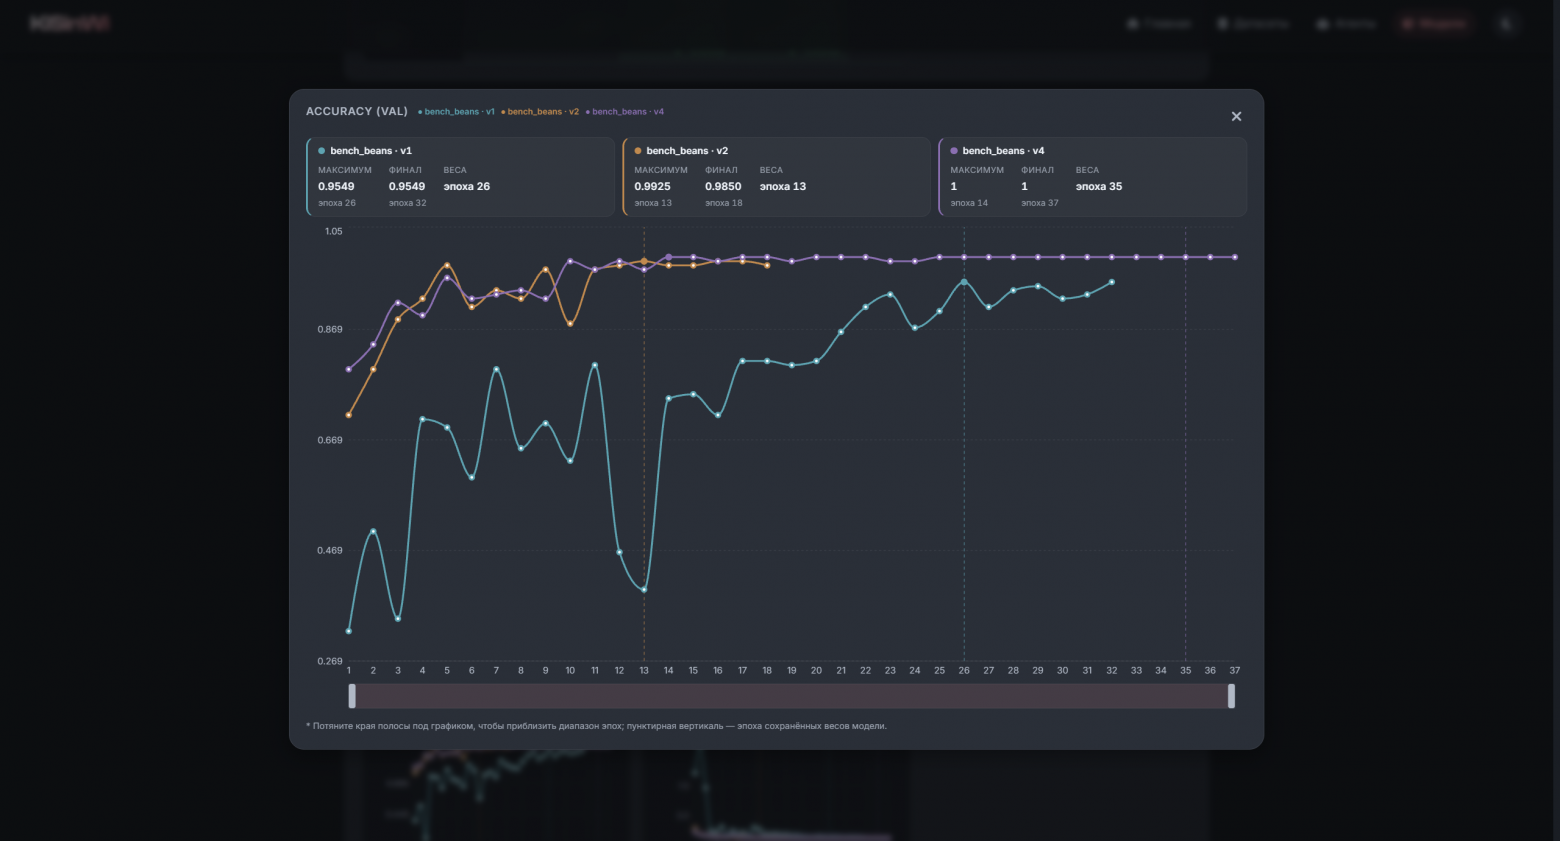Click the Финал value 0.9850 in v2 card

tap(723, 187)
